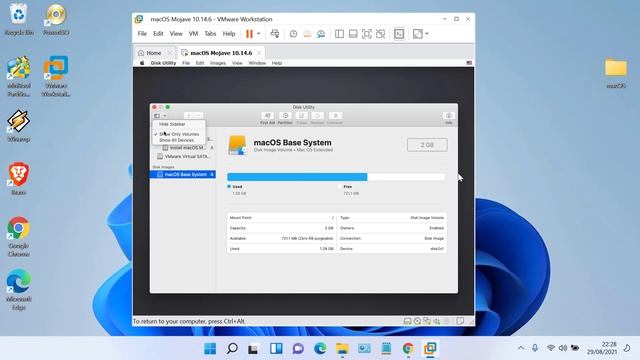Open the VMware Workstation desktop shortcut
Screen dimensions: 640x360
(56, 76)
